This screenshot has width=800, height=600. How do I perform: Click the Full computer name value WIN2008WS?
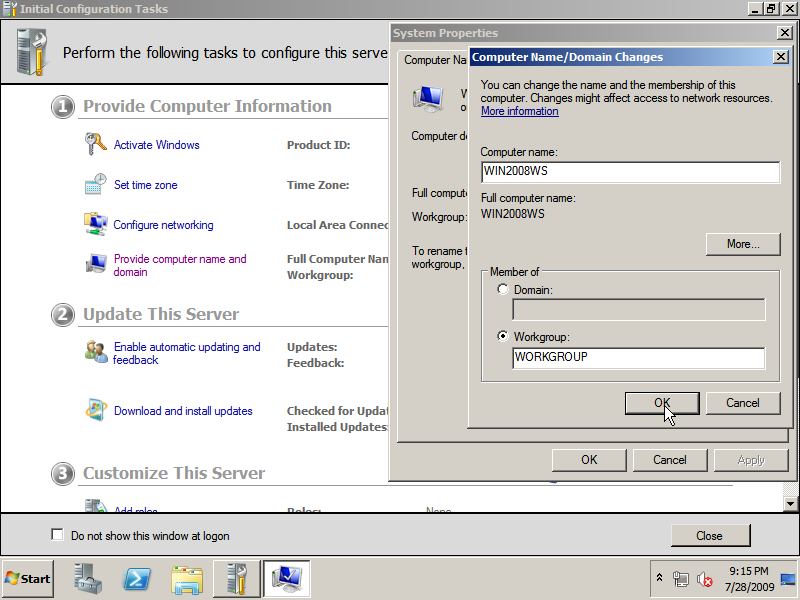coord(513,214)
